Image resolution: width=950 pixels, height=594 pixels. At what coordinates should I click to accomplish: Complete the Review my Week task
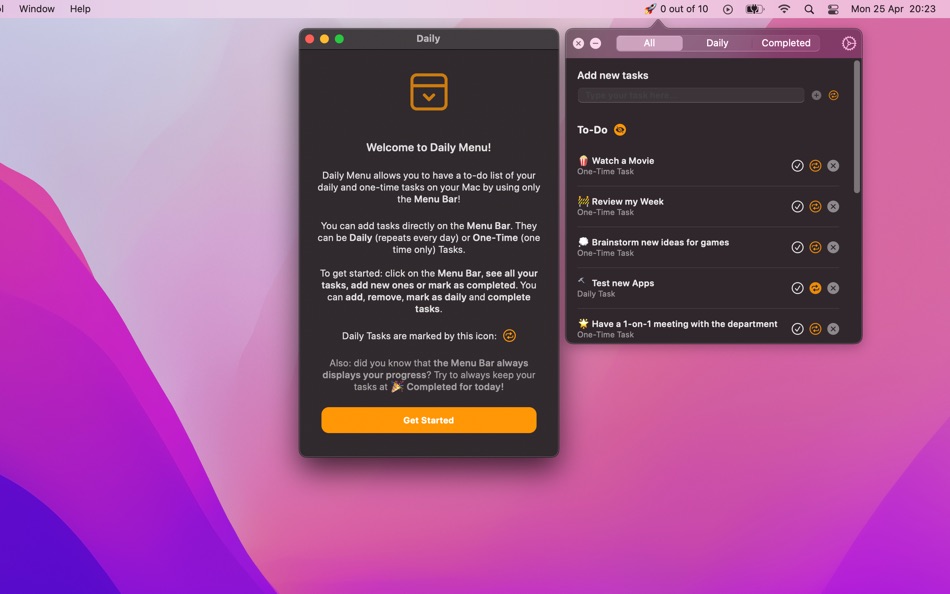(797, 207)
